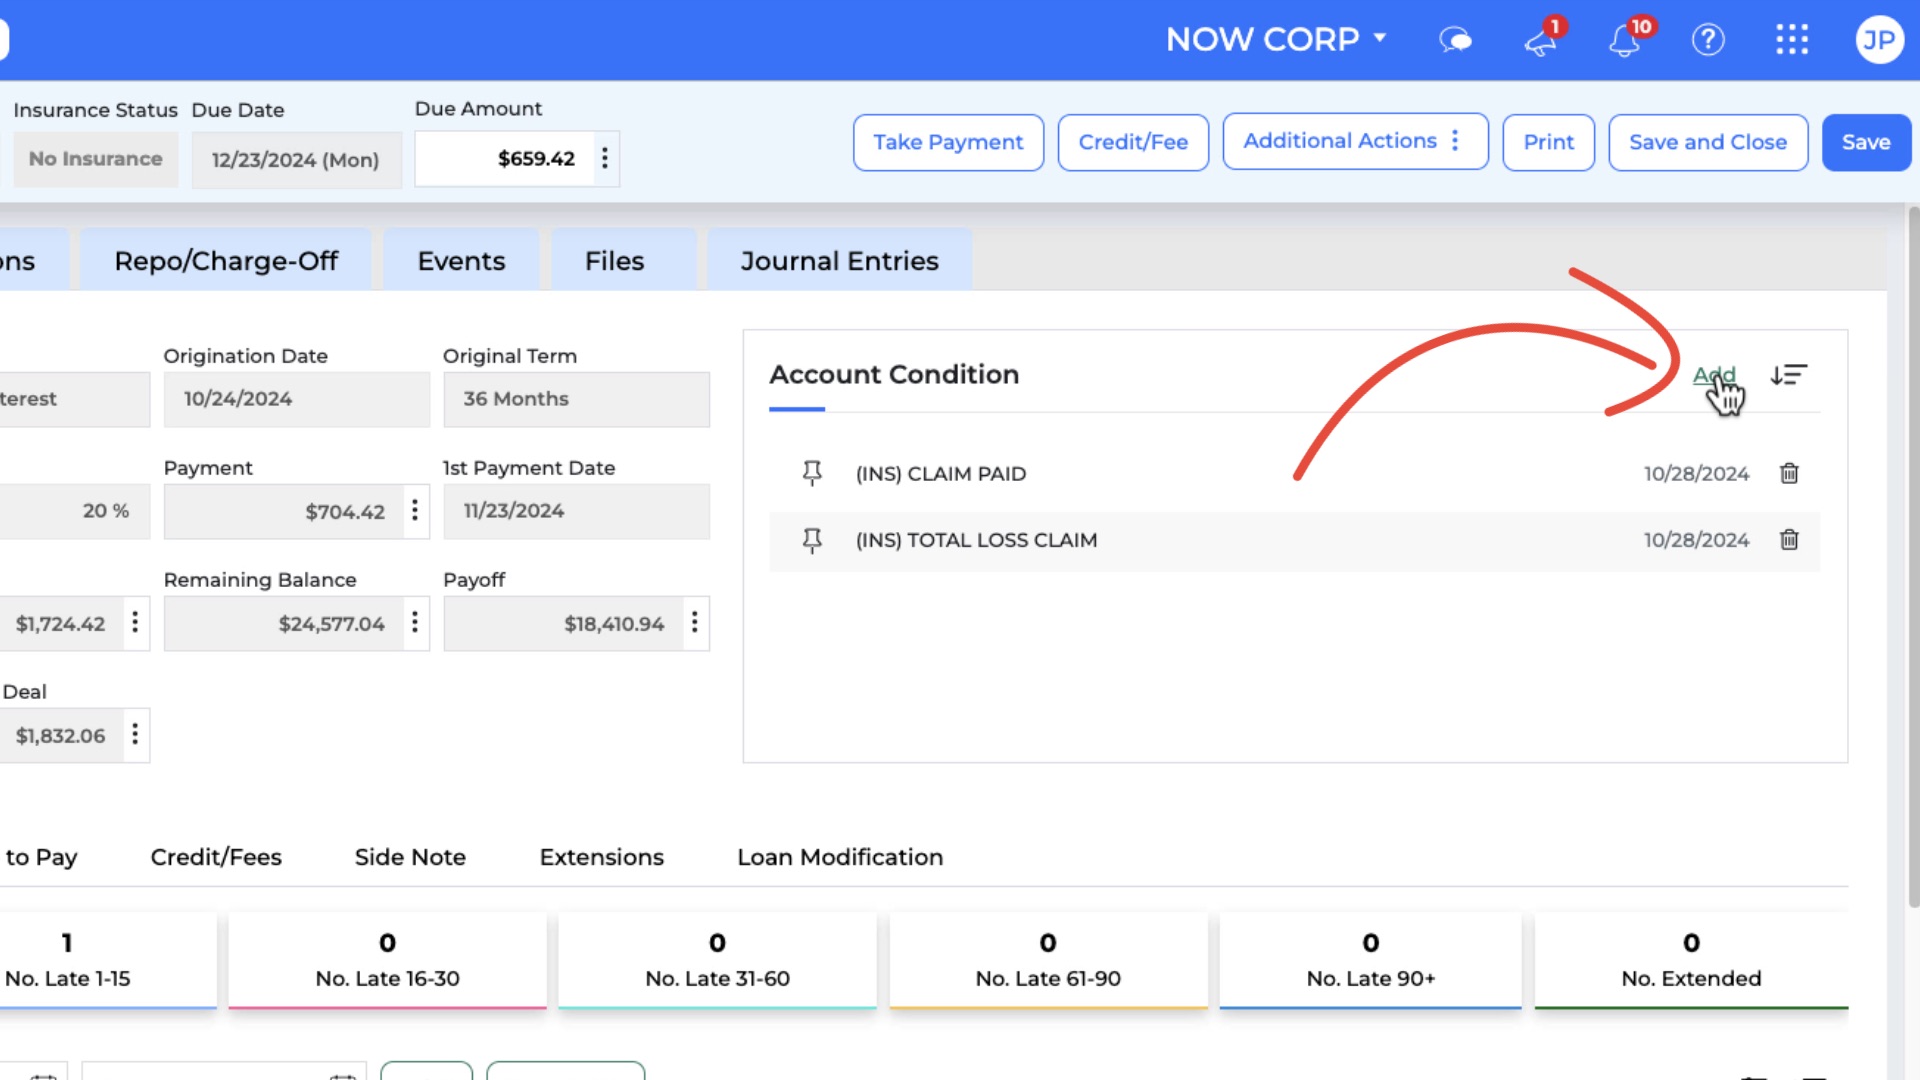The image size is (1920, 1080).
Task: Click the Take Payment button
Action: (x=948, y=142)
